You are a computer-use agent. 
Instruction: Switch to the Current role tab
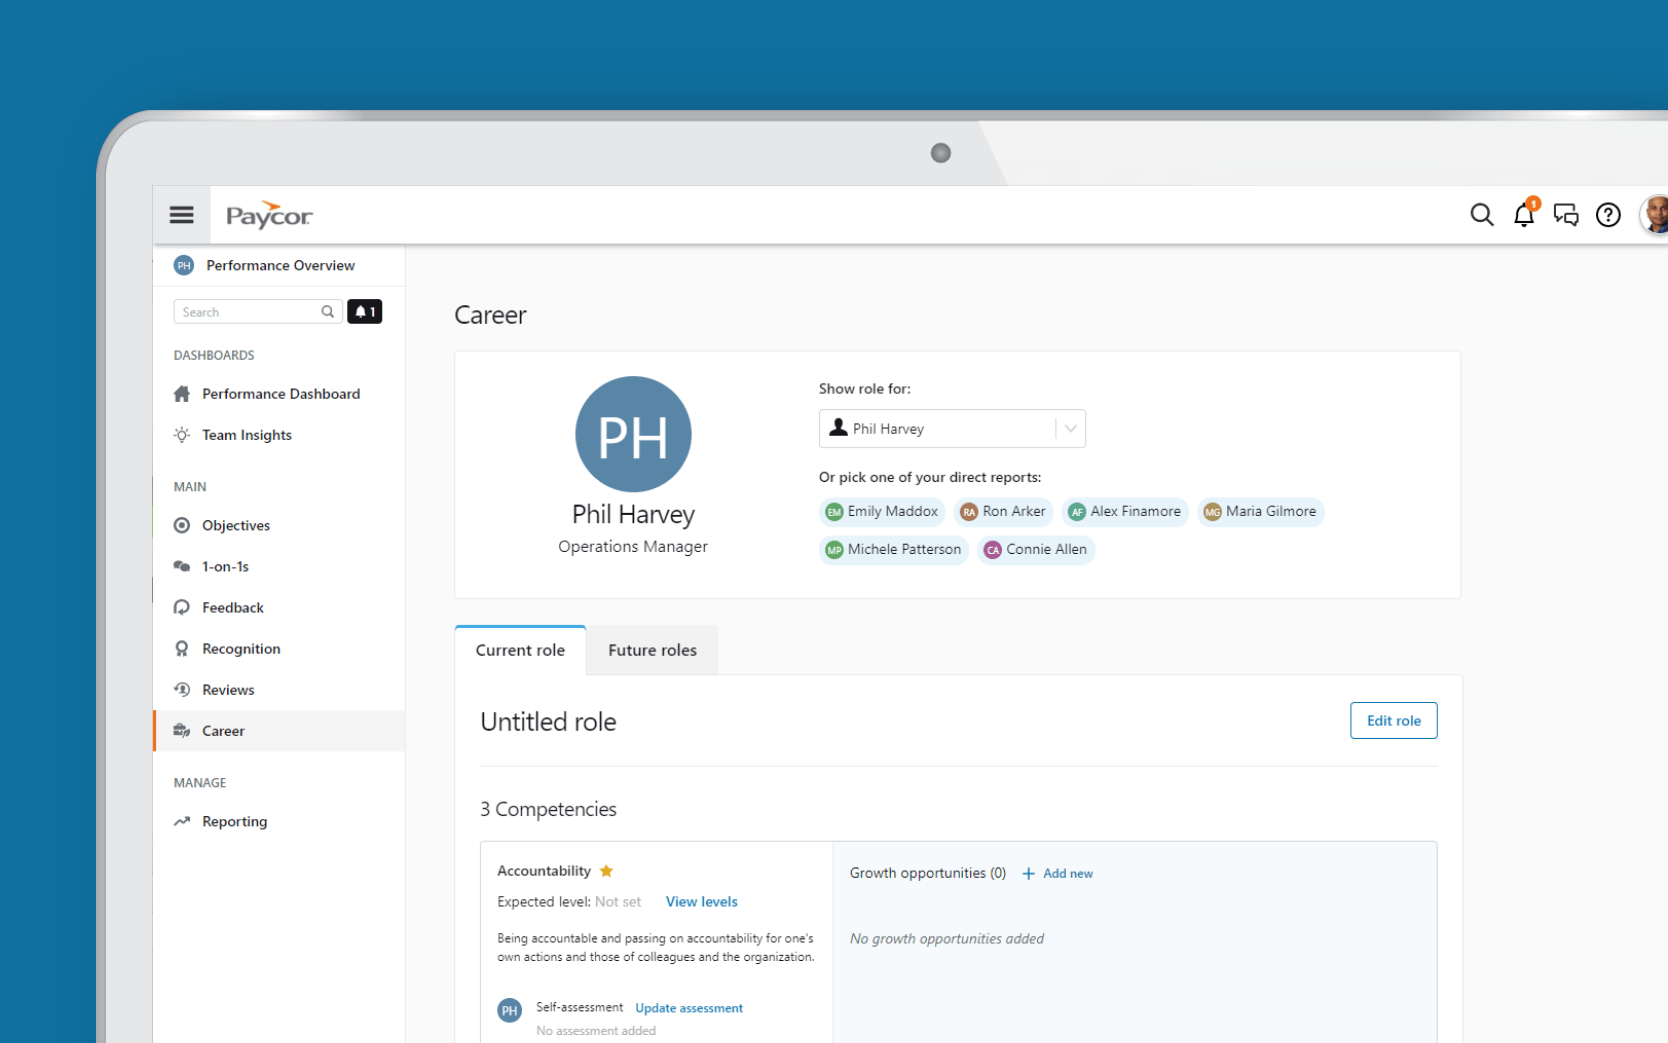pyautogui.click(x=520, y=650)
